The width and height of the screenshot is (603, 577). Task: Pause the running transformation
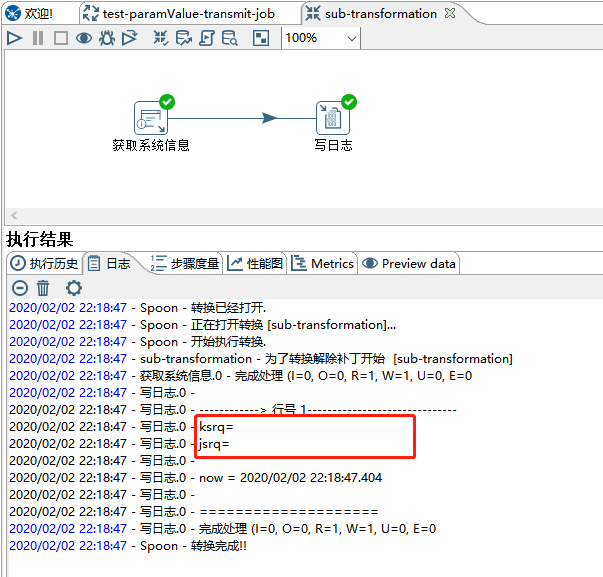coord(38,38)
